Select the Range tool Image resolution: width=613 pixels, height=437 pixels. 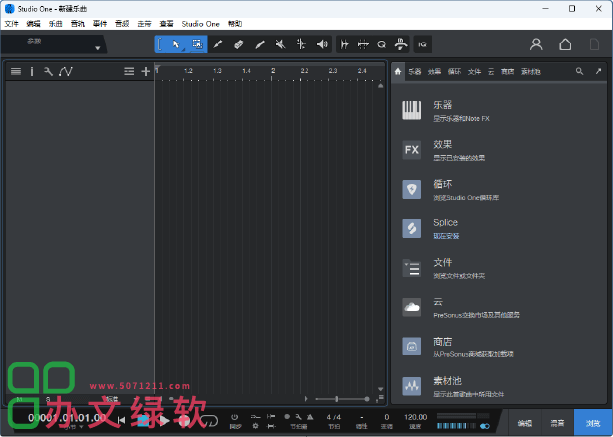click(x=197, y=44)
